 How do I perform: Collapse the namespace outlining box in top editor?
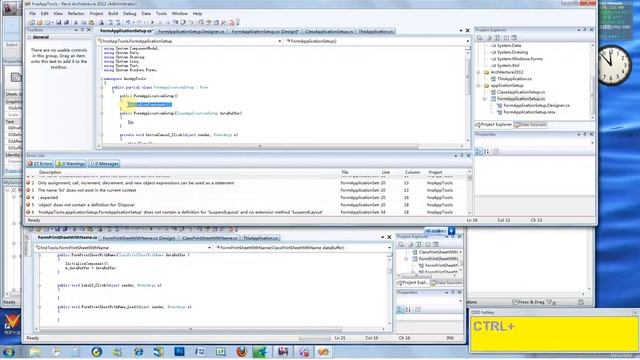click(x=102, y=78)
